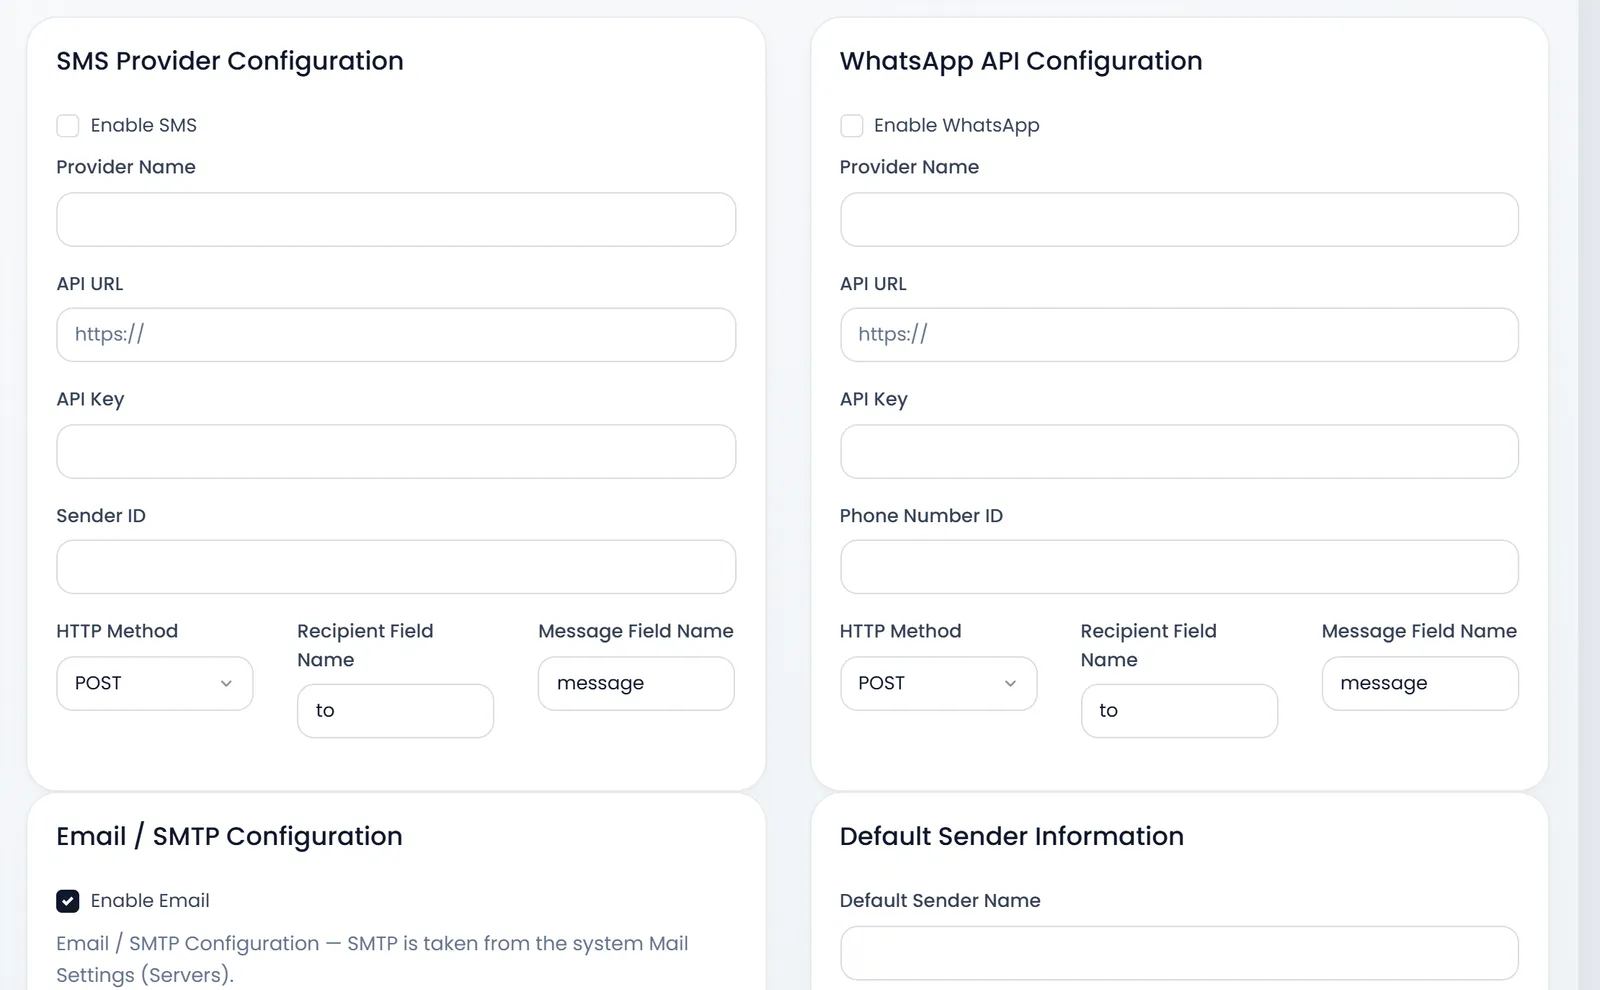Select the SMS API Key input
This screenshot has height=990, width=1600.
[x=396, y=452]
